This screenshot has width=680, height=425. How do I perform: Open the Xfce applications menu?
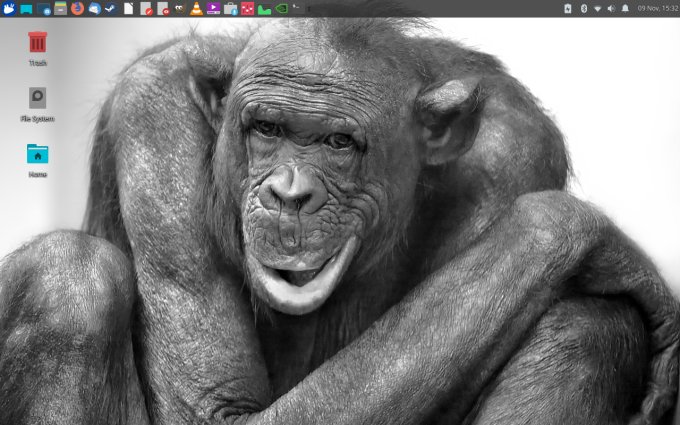(9, 8)
